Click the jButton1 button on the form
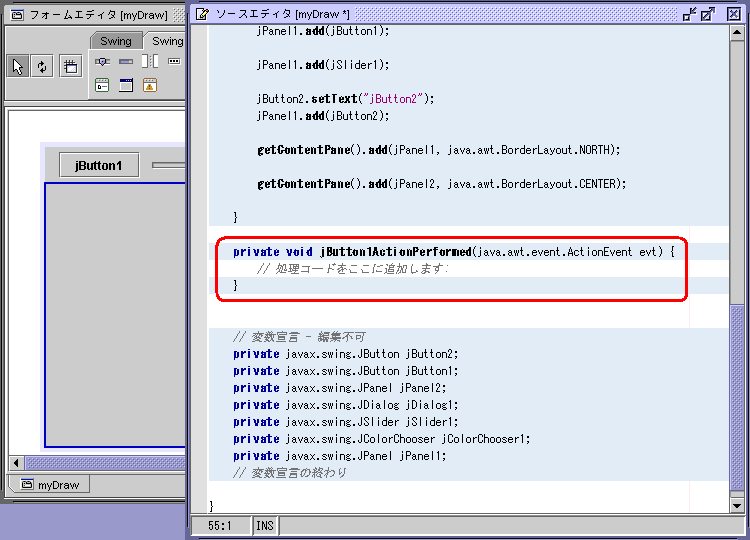Viewport: 750px width, 540px height. click(x=99, y=165)
